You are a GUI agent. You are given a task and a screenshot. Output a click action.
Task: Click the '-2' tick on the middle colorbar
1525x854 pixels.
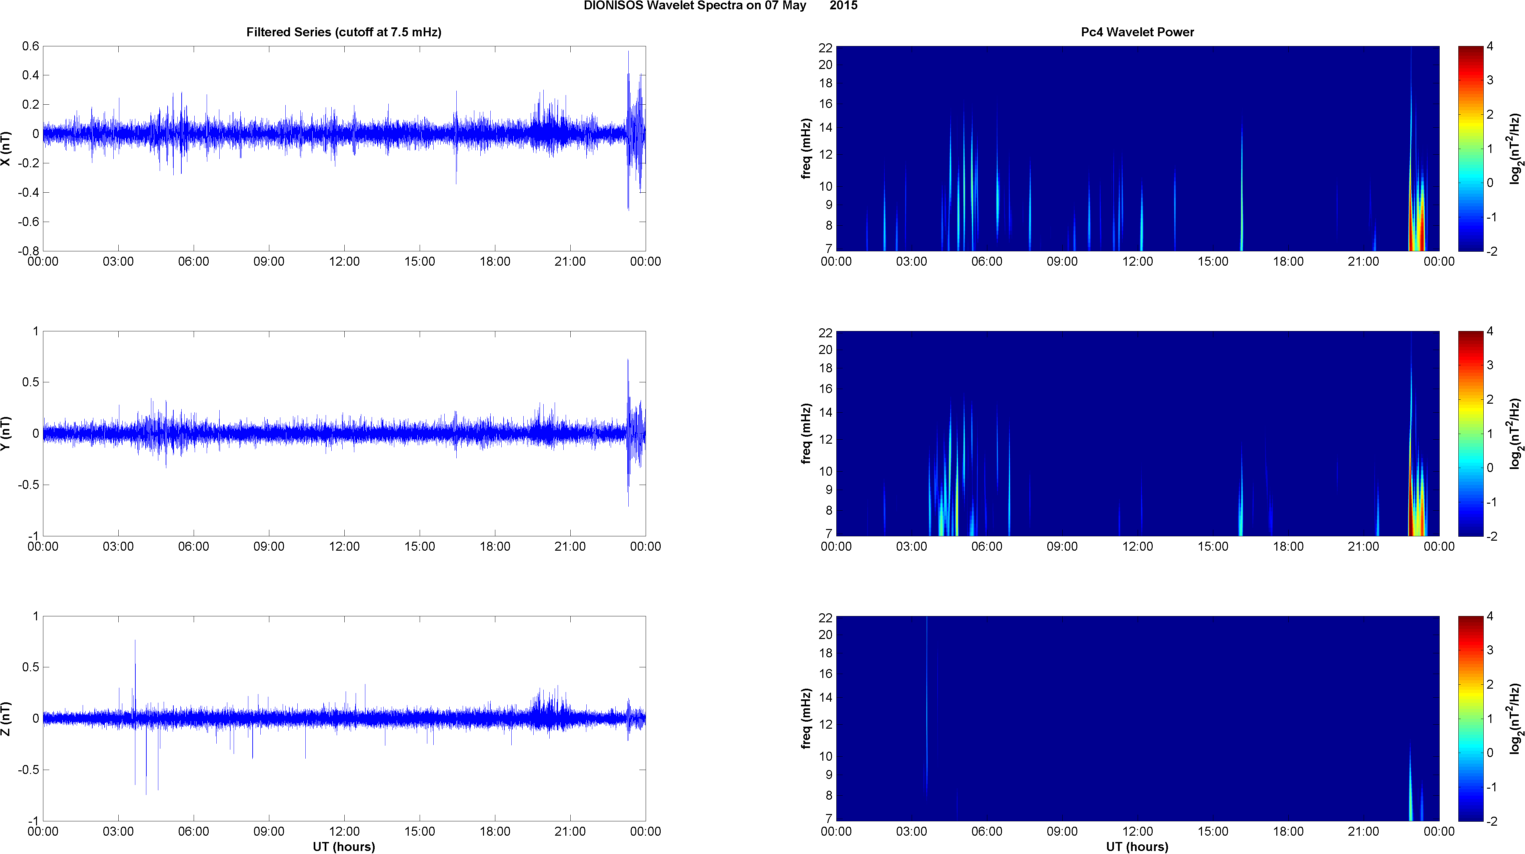click(1491, 536)
